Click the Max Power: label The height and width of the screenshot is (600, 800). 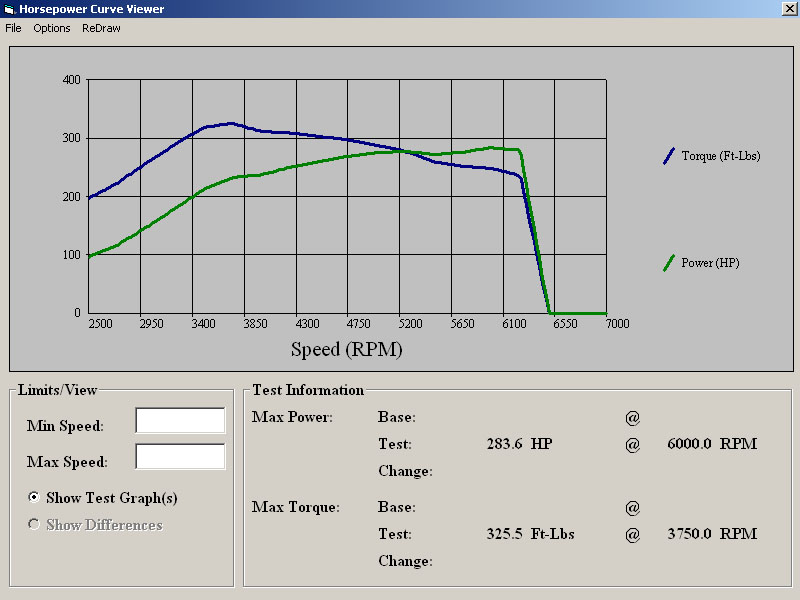(292, 417)
